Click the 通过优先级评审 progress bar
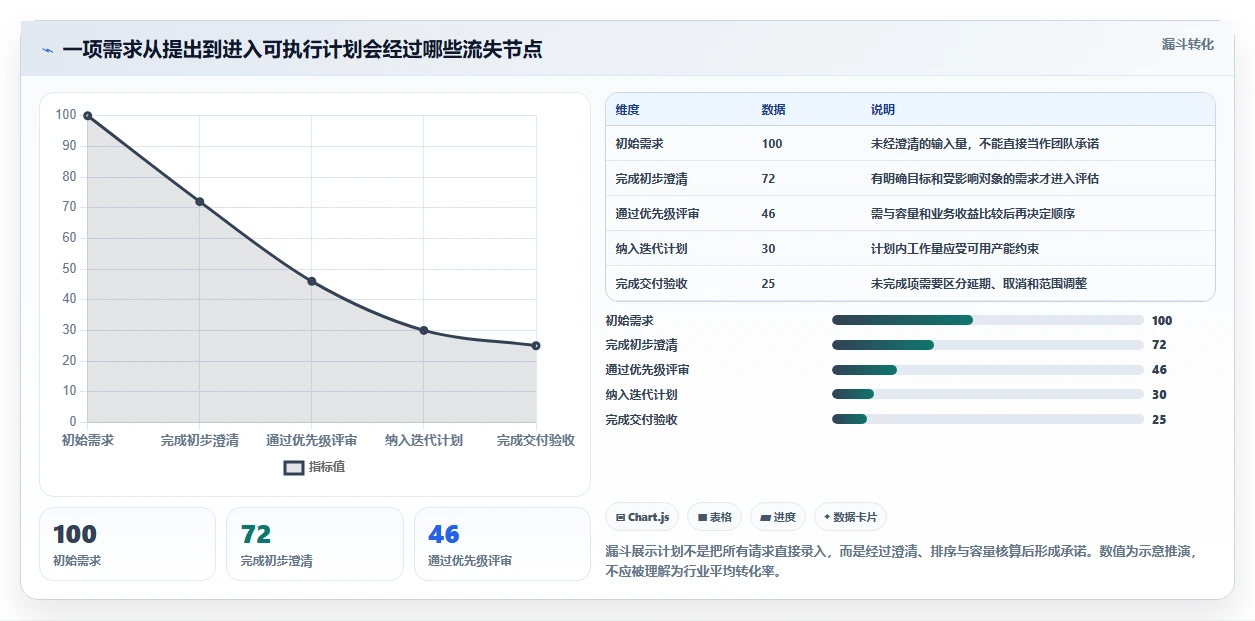Screen dimensions: 1255x621 tap(988, 370)
